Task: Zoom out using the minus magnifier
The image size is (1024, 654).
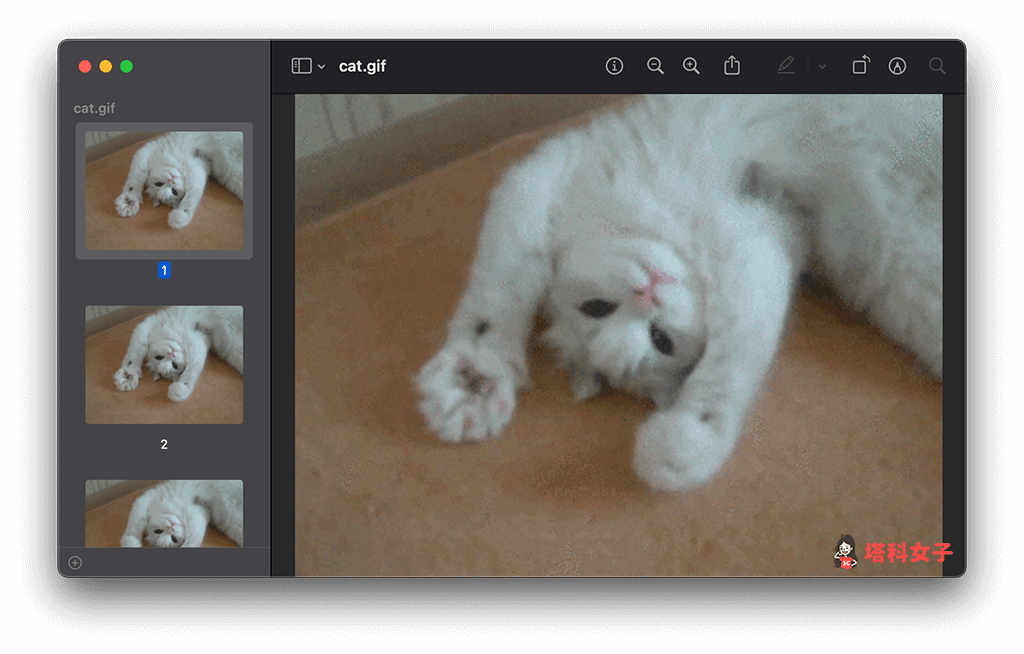Action: pos(655,66)
